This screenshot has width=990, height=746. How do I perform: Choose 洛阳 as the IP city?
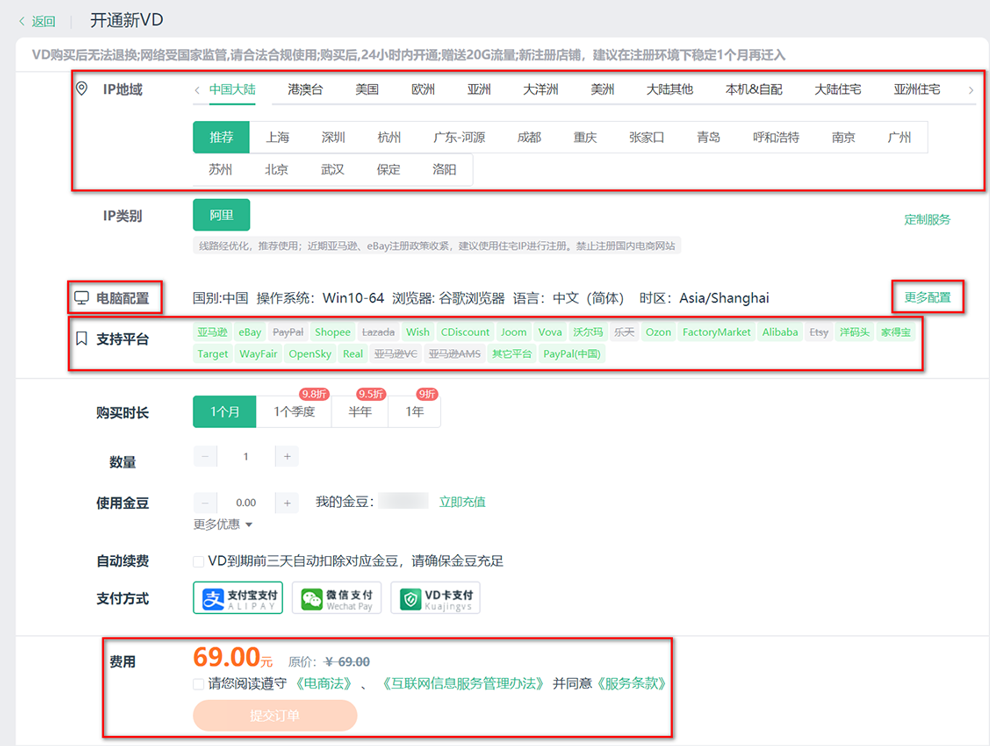click(x=444, y=169)
